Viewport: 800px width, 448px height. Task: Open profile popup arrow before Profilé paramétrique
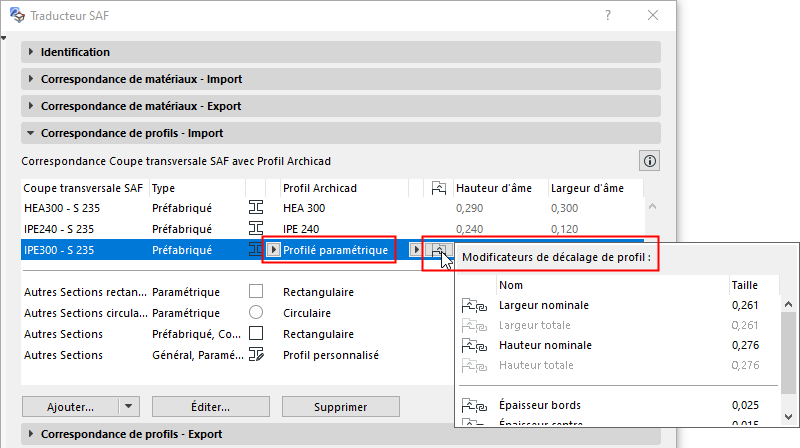point(273,250)
